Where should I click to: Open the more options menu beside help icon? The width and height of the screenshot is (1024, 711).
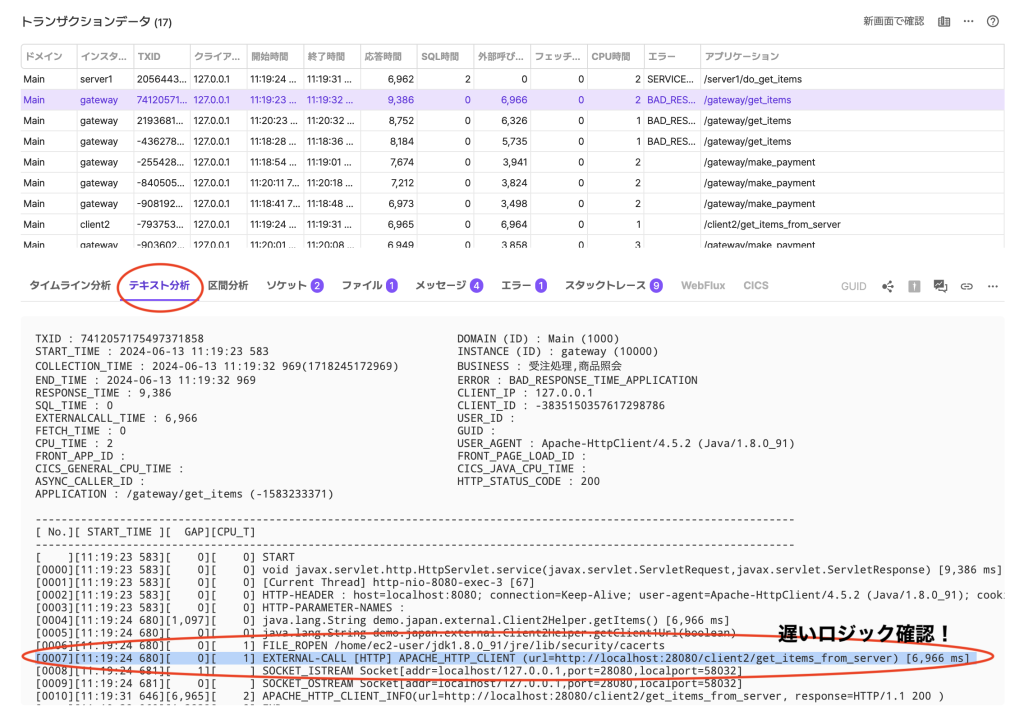[x=968, y=21]
